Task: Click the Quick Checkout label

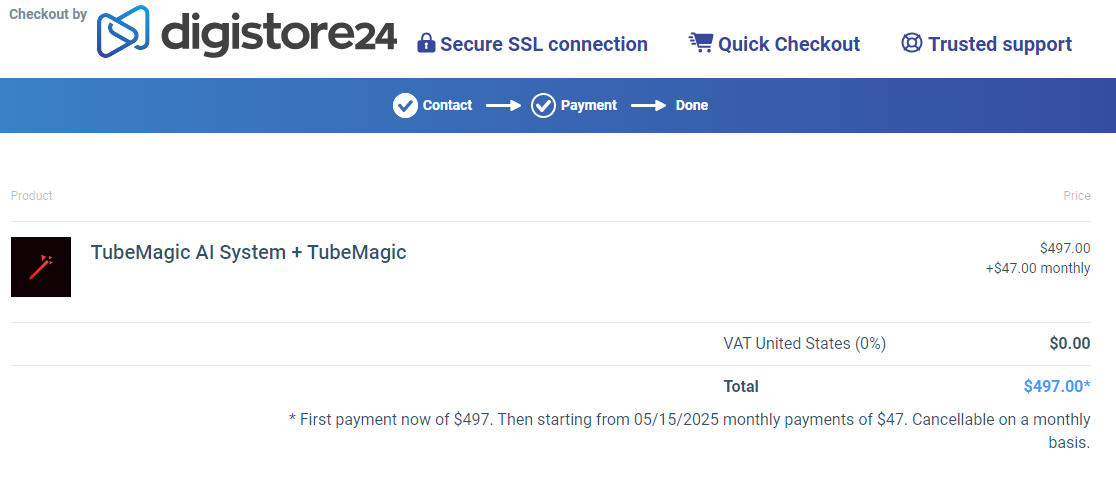Action: coord(788,44)
